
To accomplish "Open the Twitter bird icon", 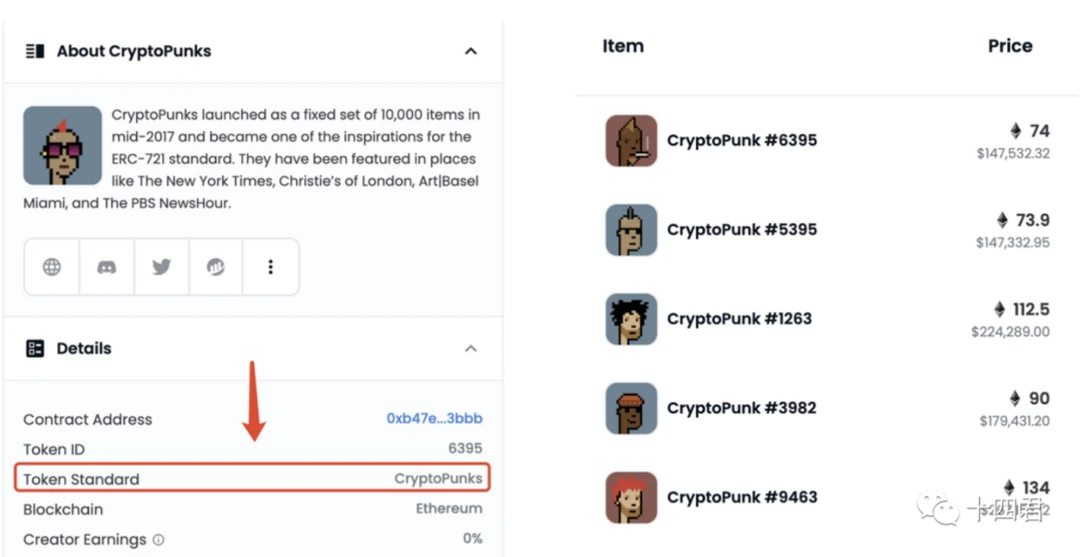I will point(161,267).
